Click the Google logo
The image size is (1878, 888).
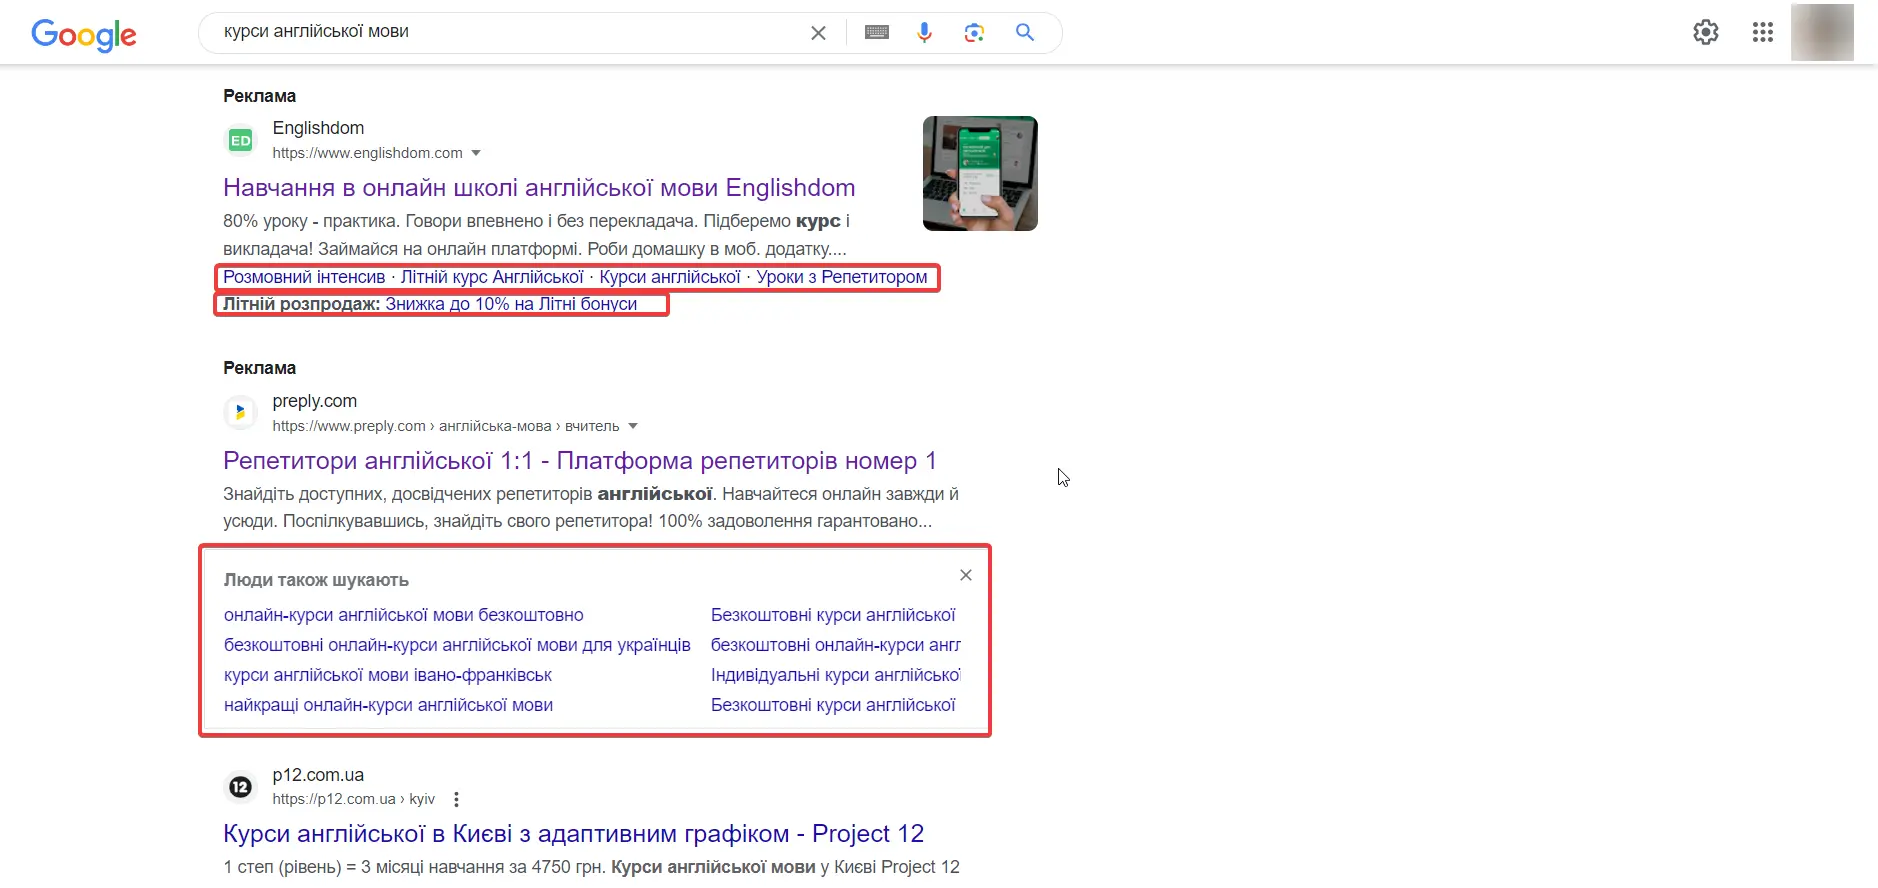84,34
